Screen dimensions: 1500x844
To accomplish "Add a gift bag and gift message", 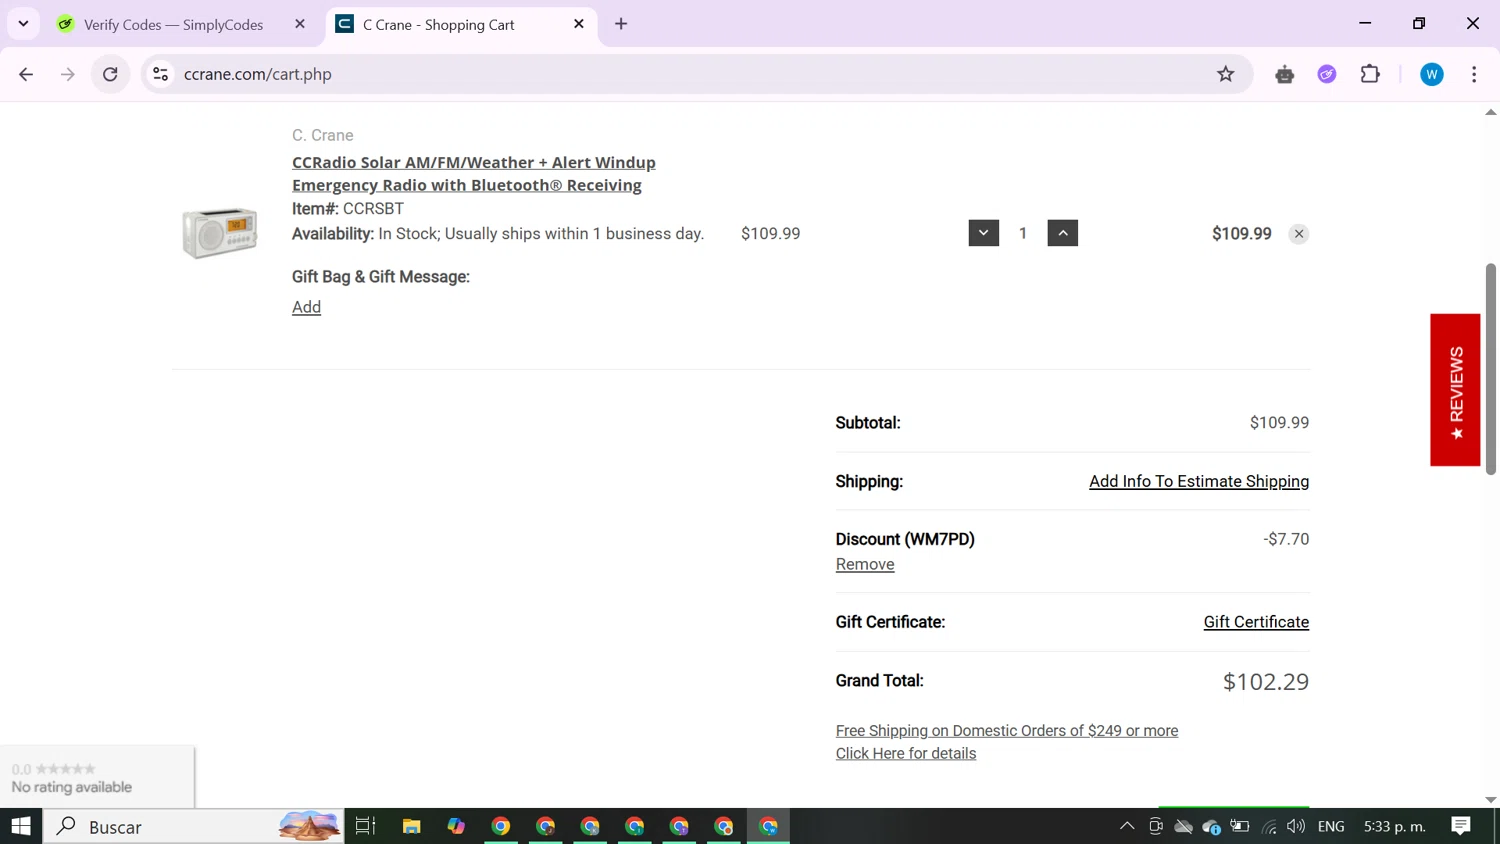I will 306,307.
